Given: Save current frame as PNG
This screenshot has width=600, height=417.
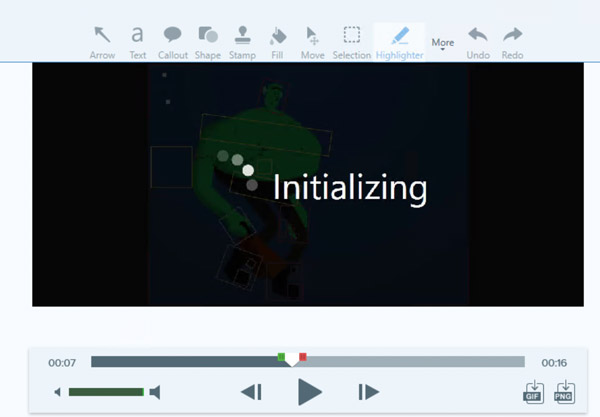Looking at the screenshot, I should coord(564,392).
